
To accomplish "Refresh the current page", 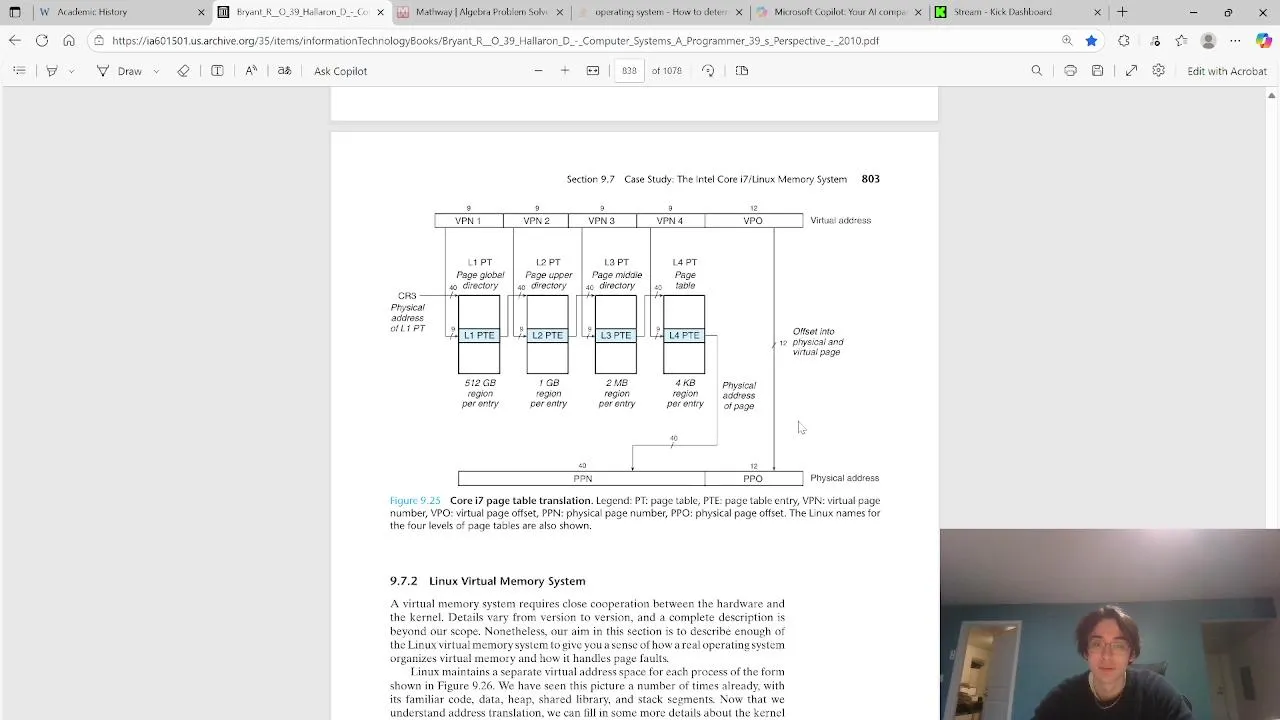I will [42, 41].
